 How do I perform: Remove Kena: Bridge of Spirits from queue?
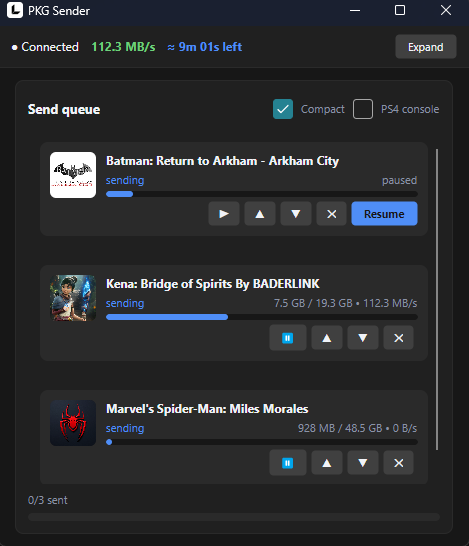point(399,337)
